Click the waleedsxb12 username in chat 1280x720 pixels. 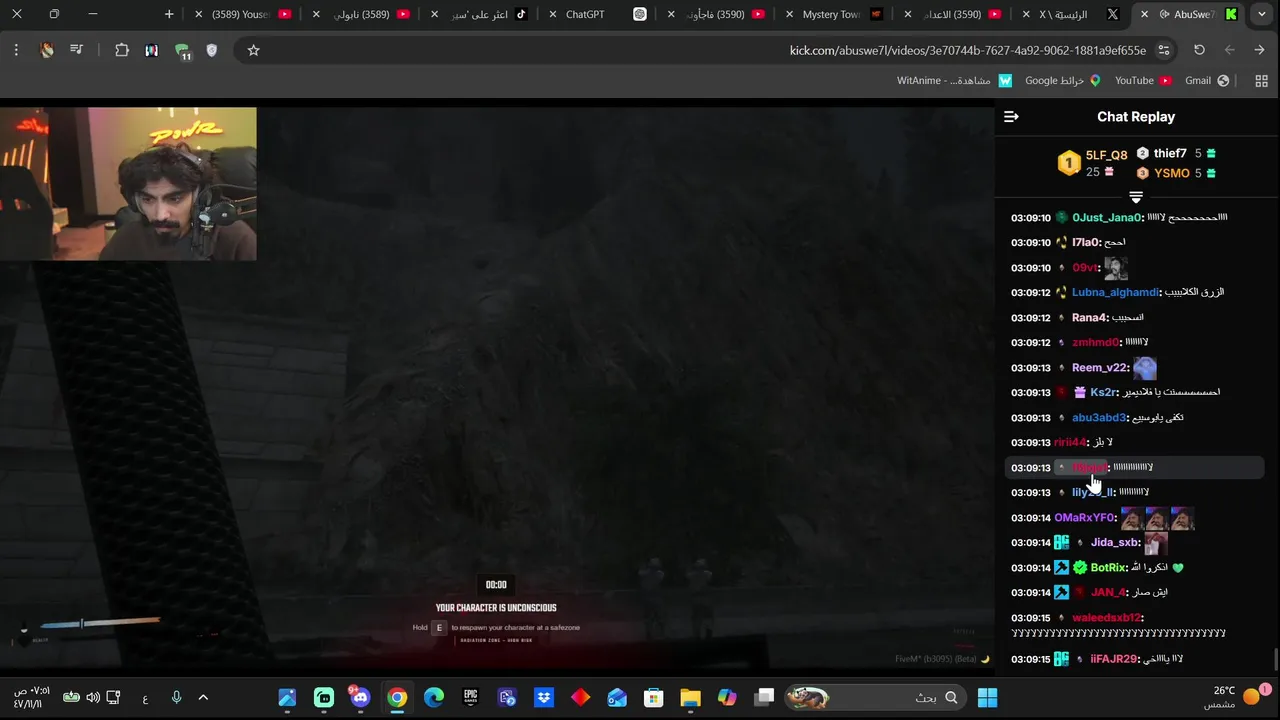(x=1107, y=618)
